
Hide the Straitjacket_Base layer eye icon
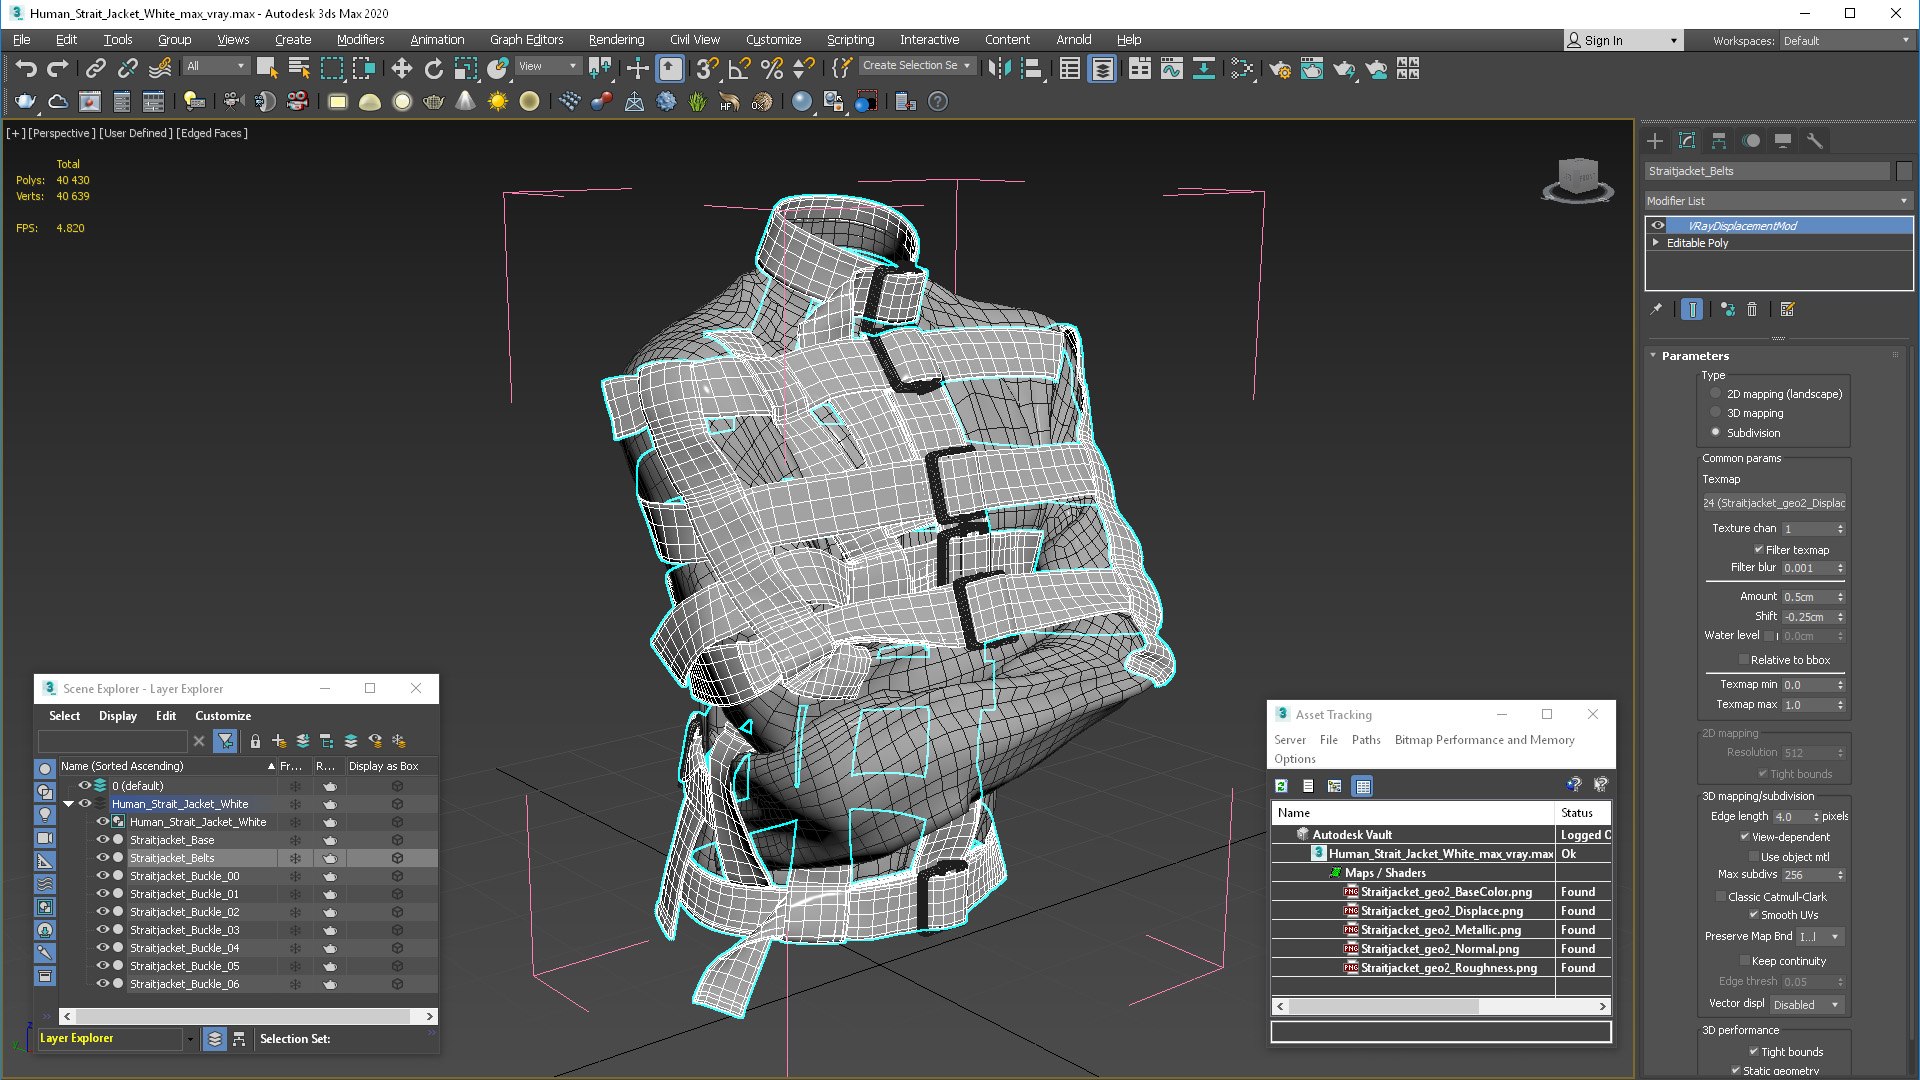click(x=102, y=840)
